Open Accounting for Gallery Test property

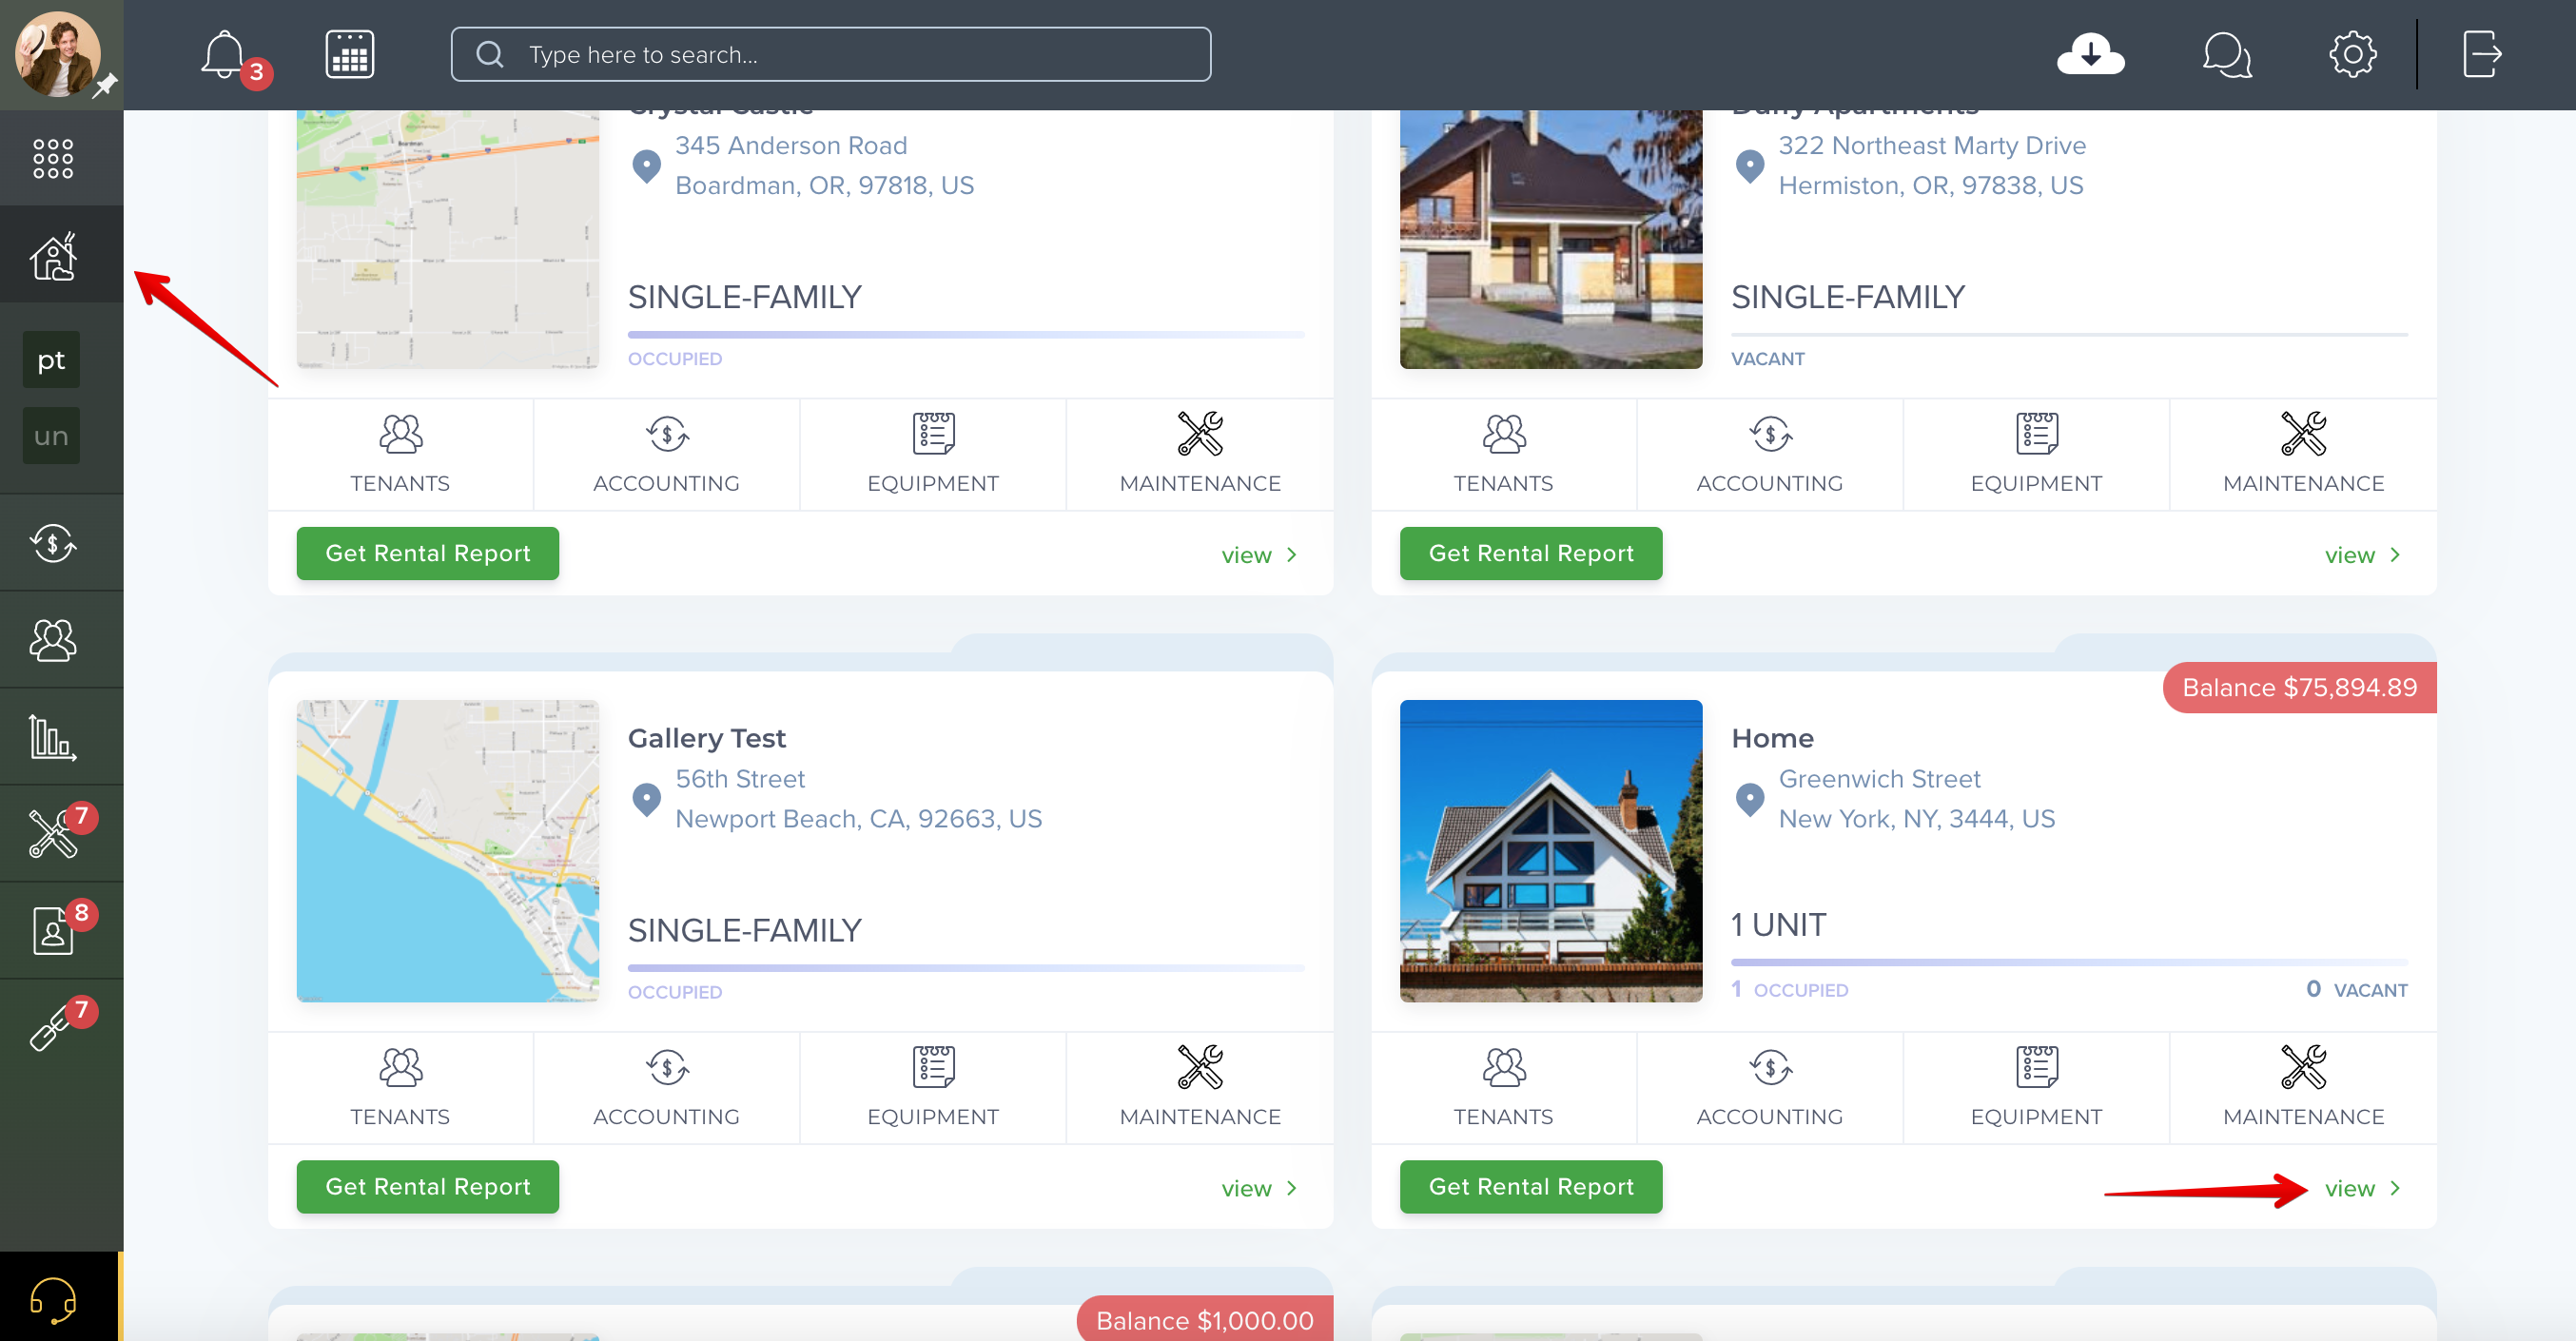point(666,1087)
